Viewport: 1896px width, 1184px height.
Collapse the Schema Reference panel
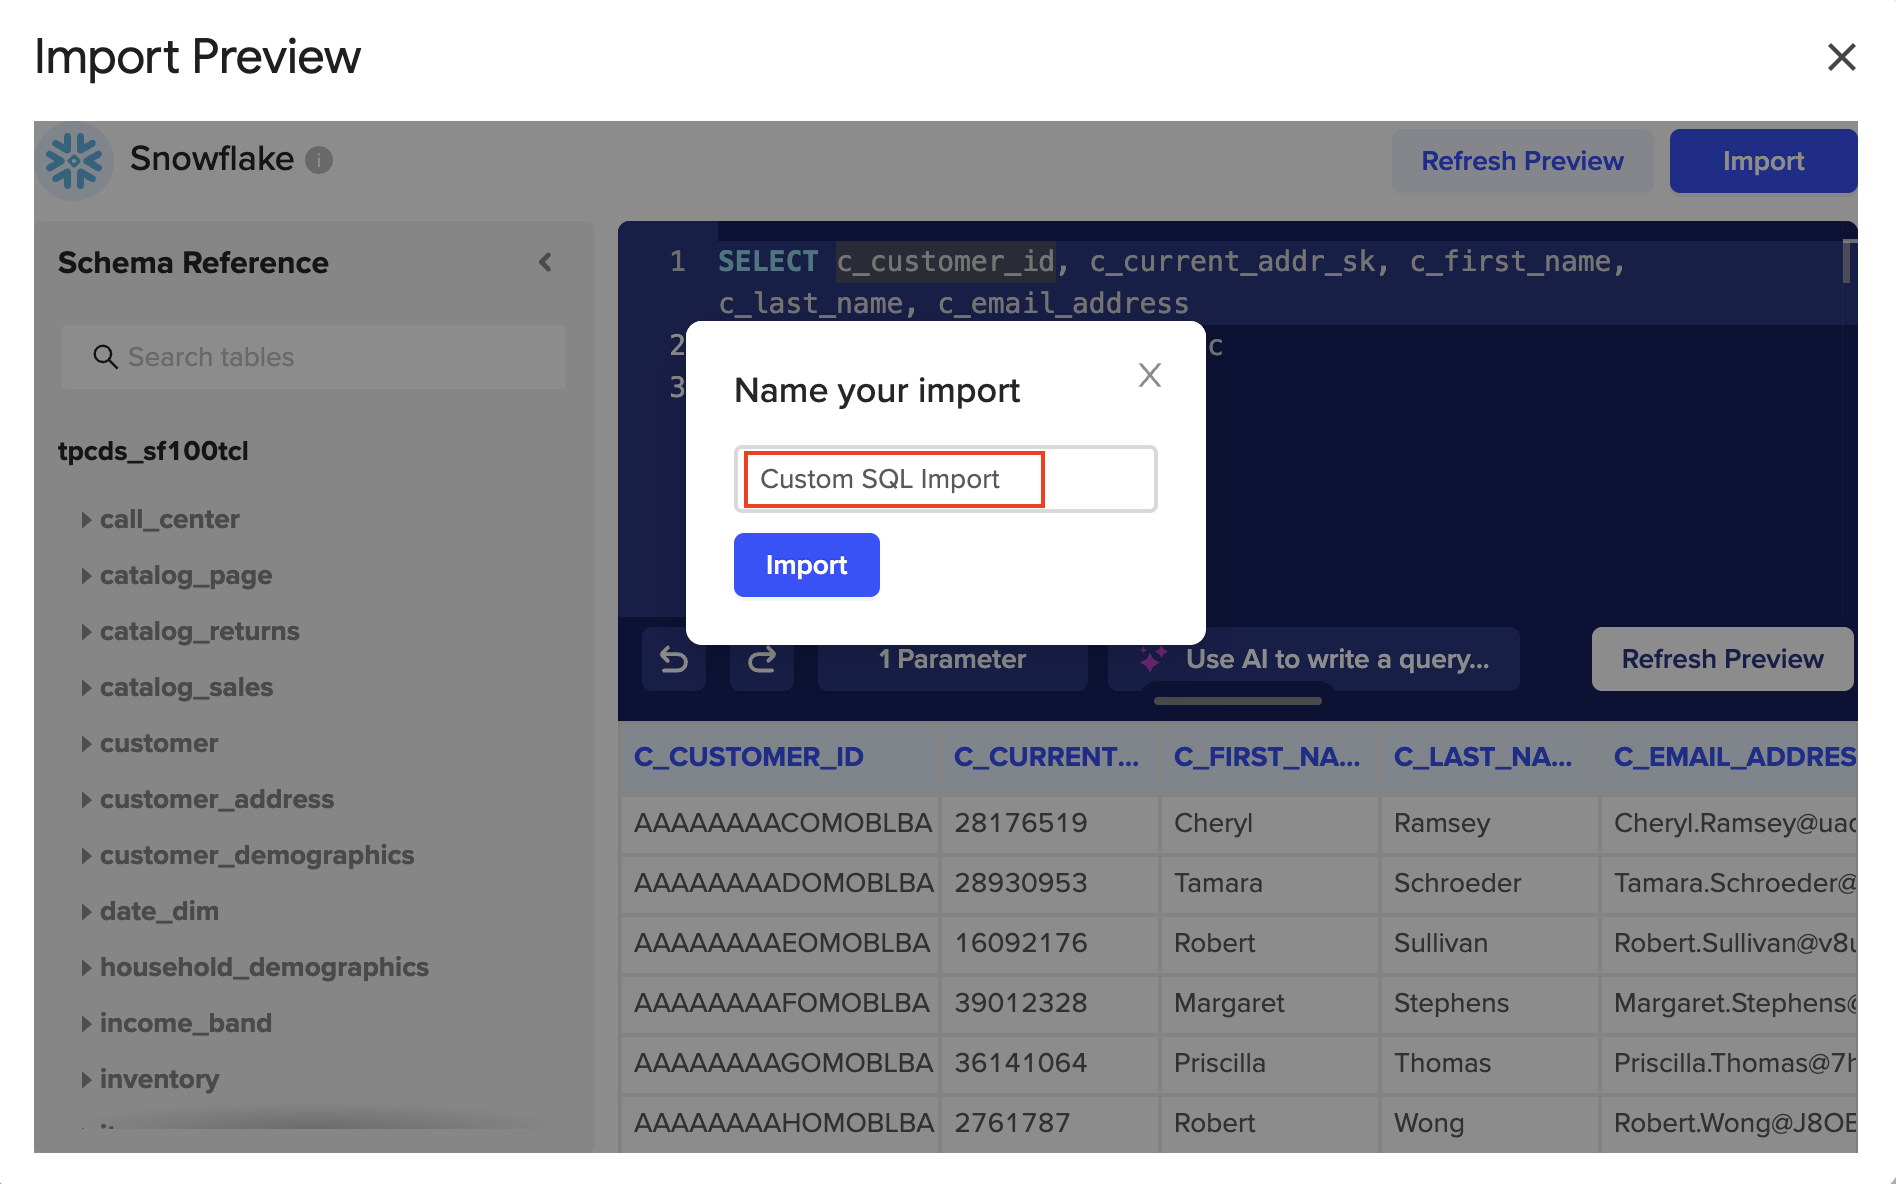(x=545, y=263)
